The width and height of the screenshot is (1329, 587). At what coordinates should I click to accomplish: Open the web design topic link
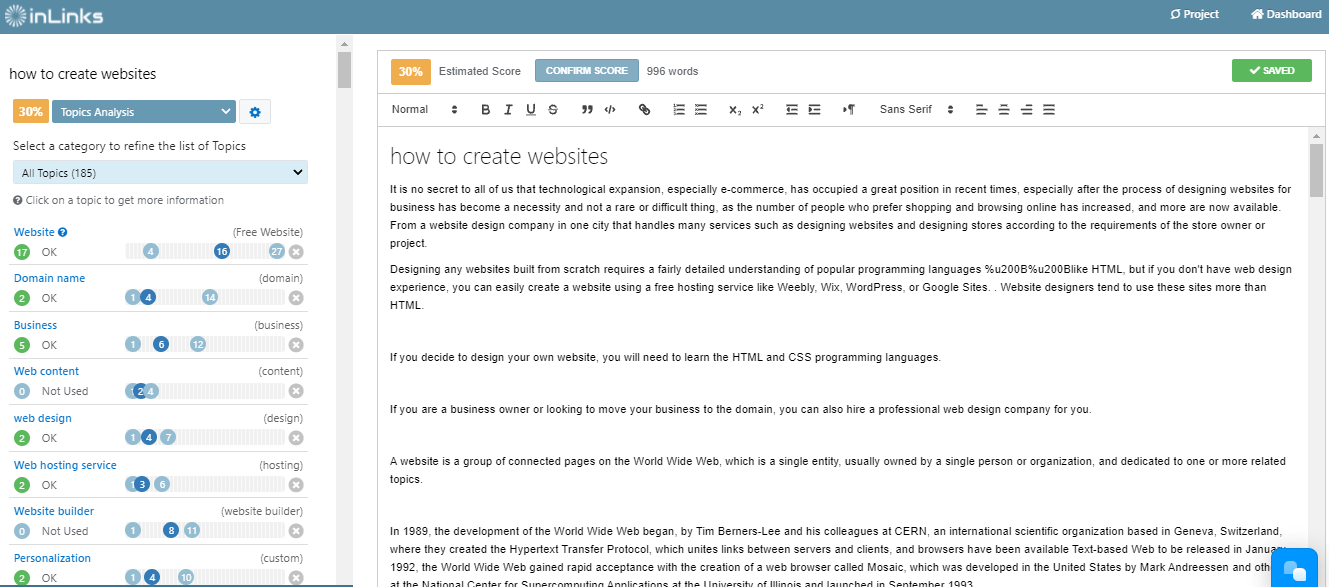coord(42,418)
